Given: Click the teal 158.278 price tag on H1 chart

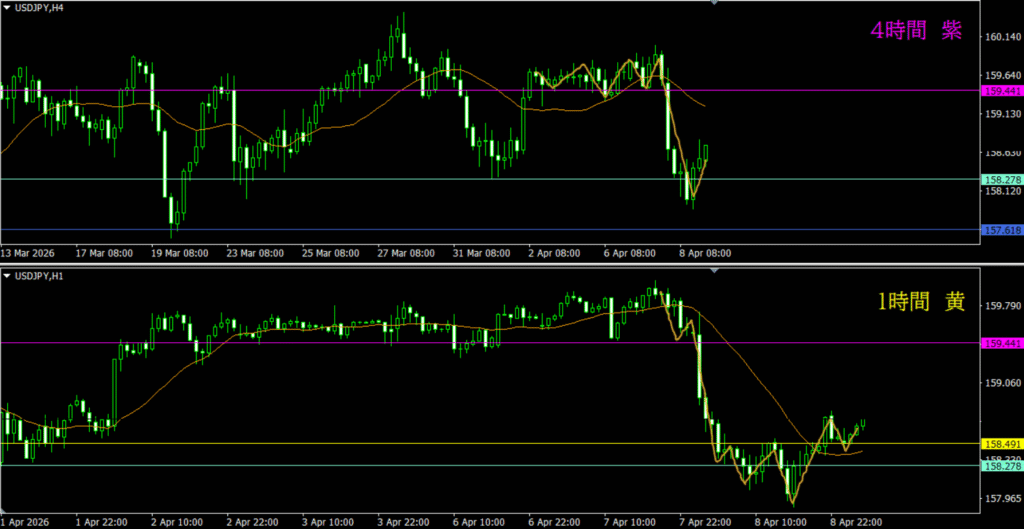Looking at the screenshot, I should [1003, 466].
